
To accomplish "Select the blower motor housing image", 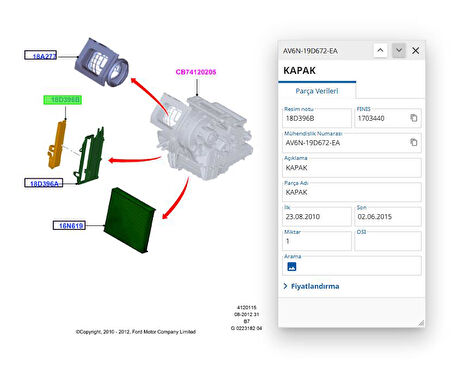I will pyautogui.click(x=102, y=63).
